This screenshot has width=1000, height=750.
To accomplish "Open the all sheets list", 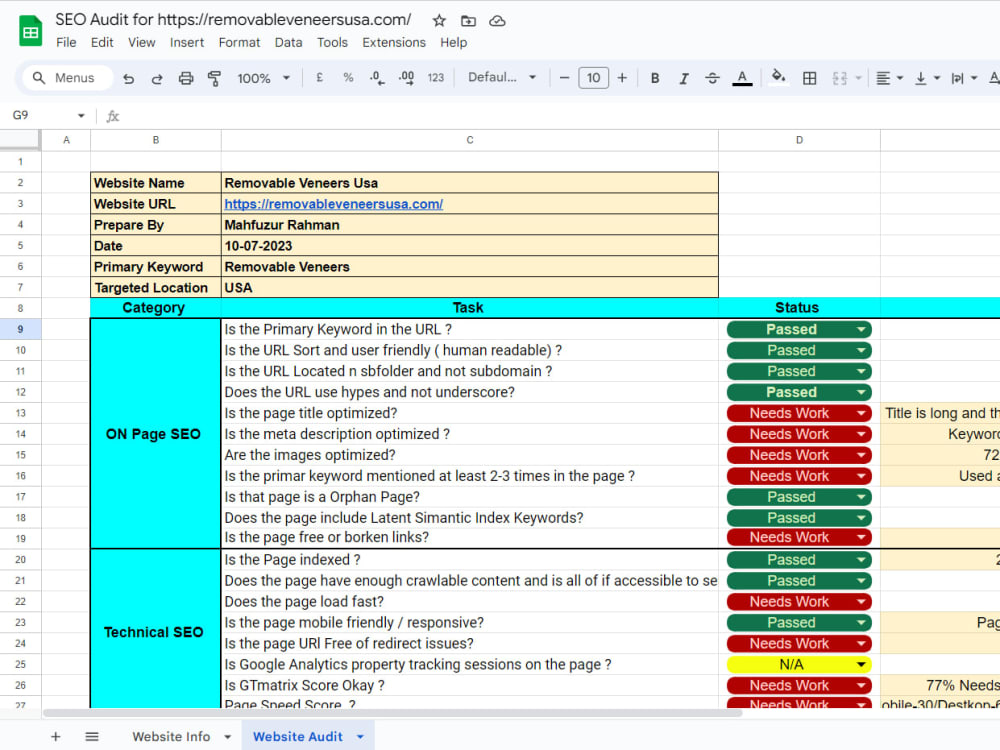I will (x=92, y=737).
